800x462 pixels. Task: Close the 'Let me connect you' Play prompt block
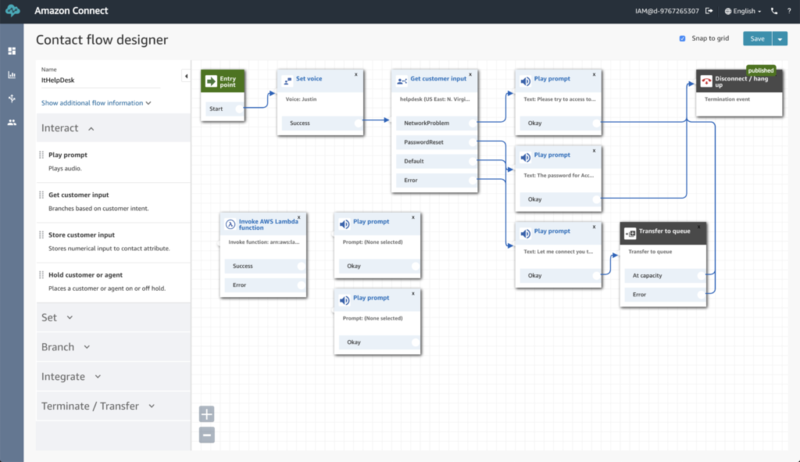pos(594,227)
